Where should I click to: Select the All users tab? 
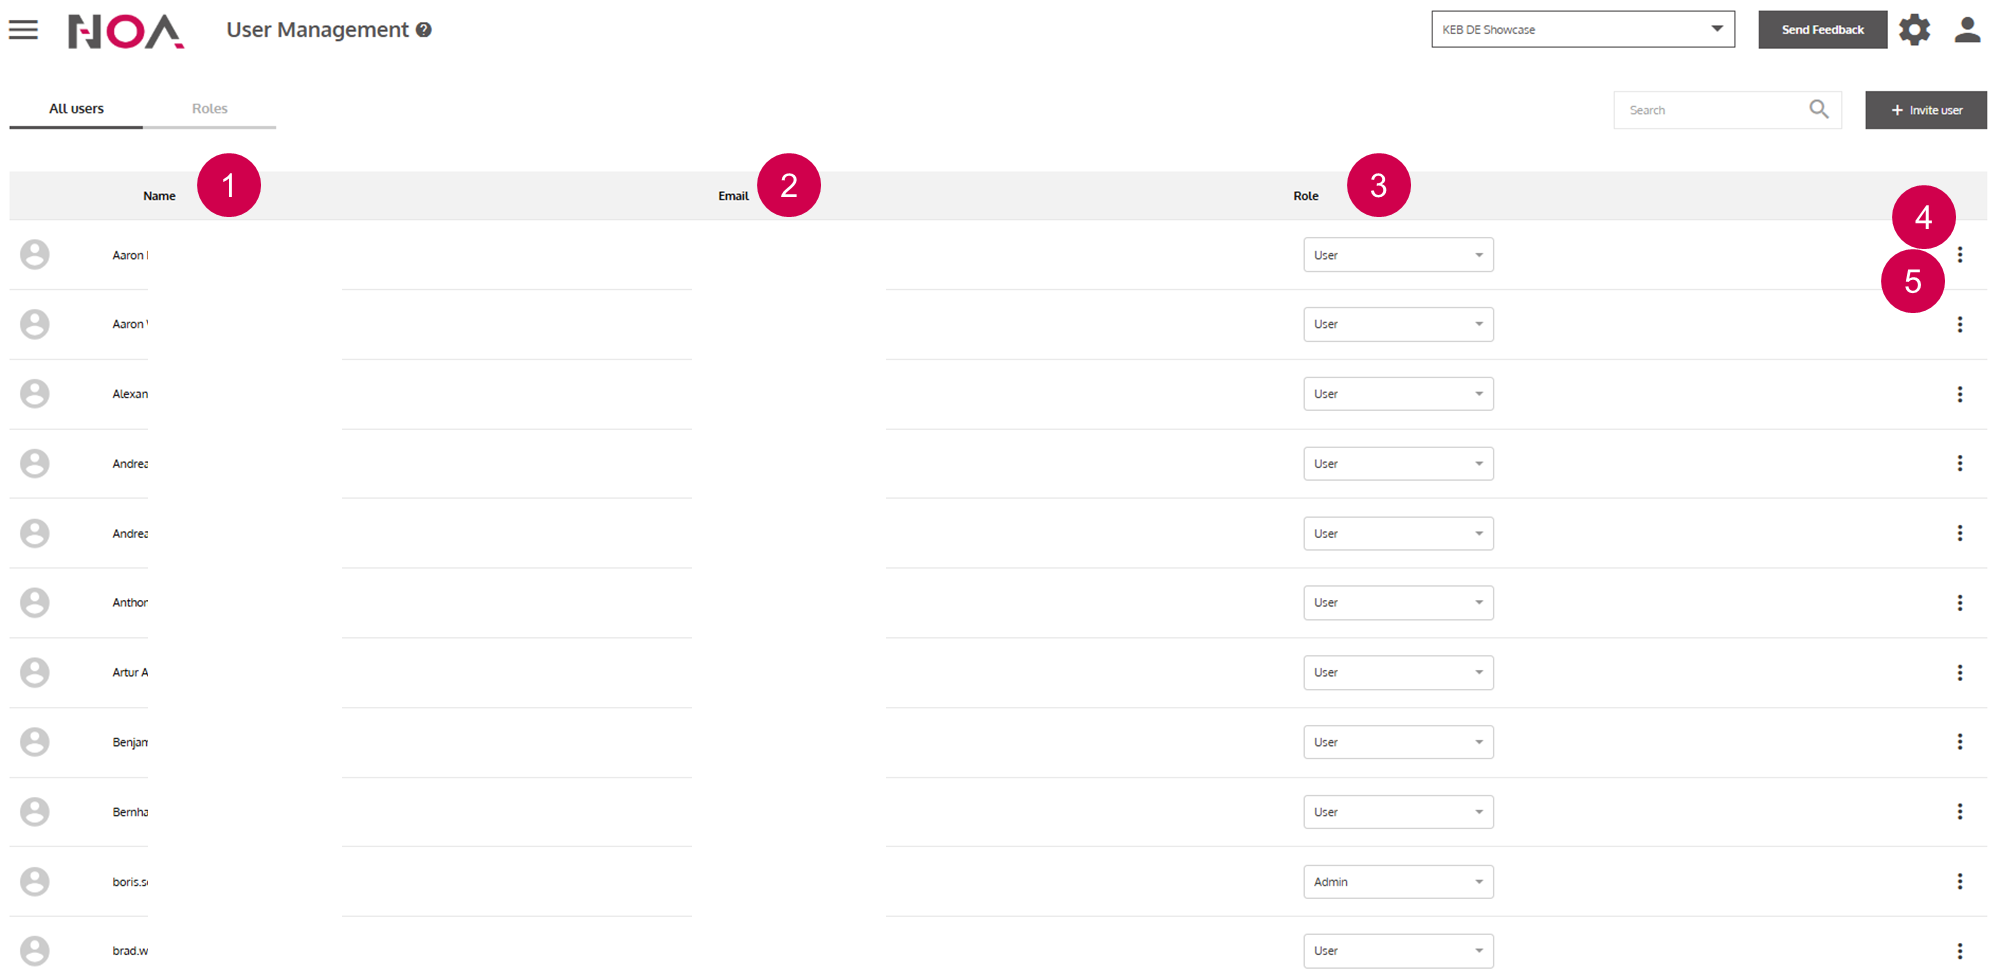pyautogui.click(x=76, y=109)
